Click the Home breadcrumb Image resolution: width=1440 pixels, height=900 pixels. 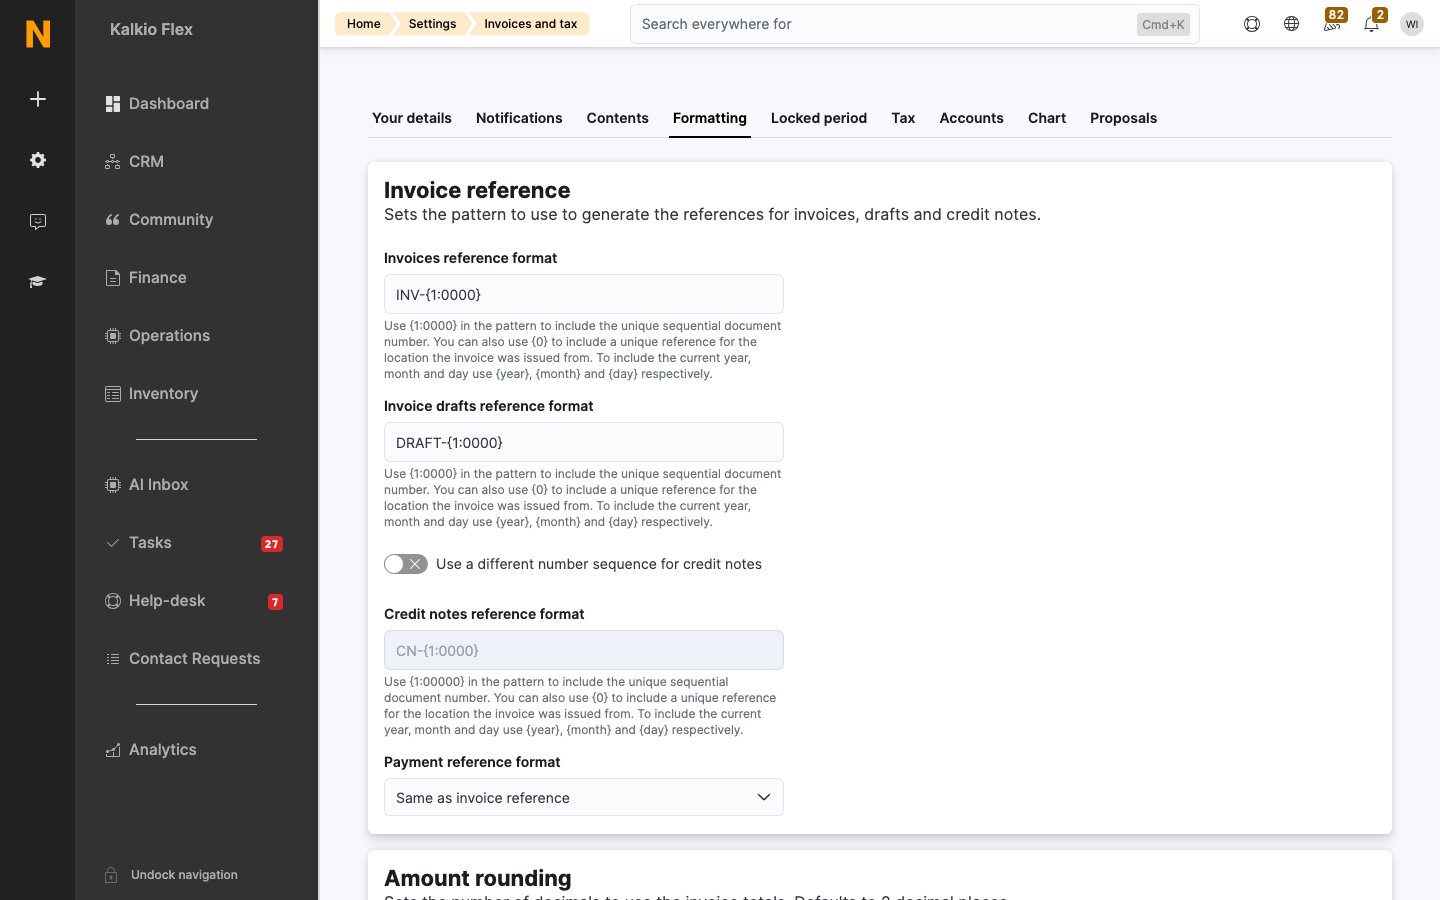pos(364,24)
